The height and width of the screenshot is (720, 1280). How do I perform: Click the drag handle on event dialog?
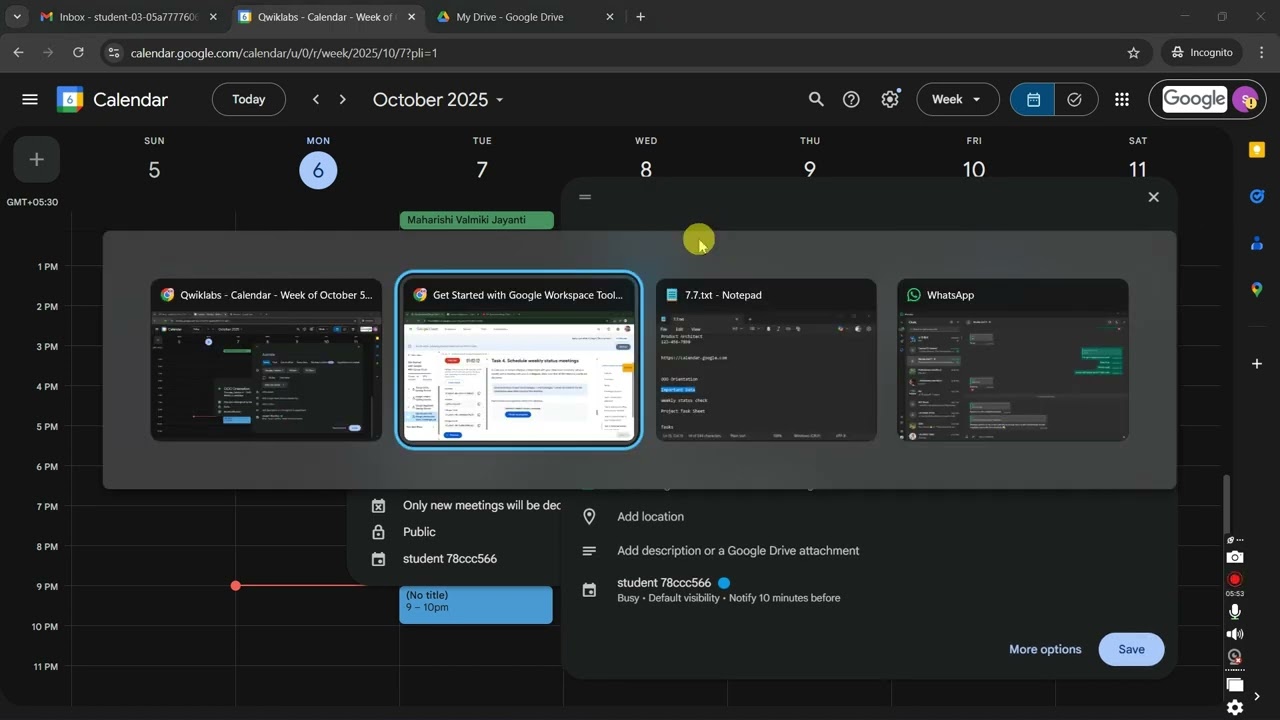pyautogui.click(x=585, y=197)
